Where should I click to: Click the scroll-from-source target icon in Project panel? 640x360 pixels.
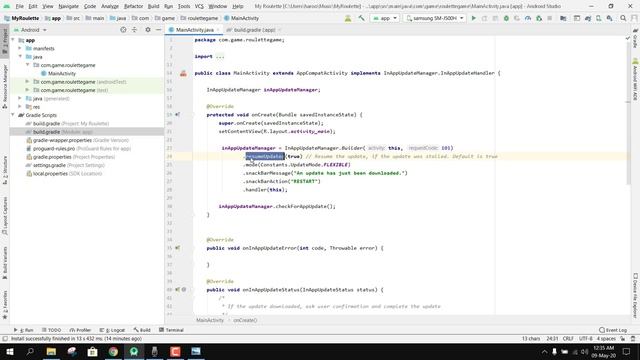coord(123,30)
